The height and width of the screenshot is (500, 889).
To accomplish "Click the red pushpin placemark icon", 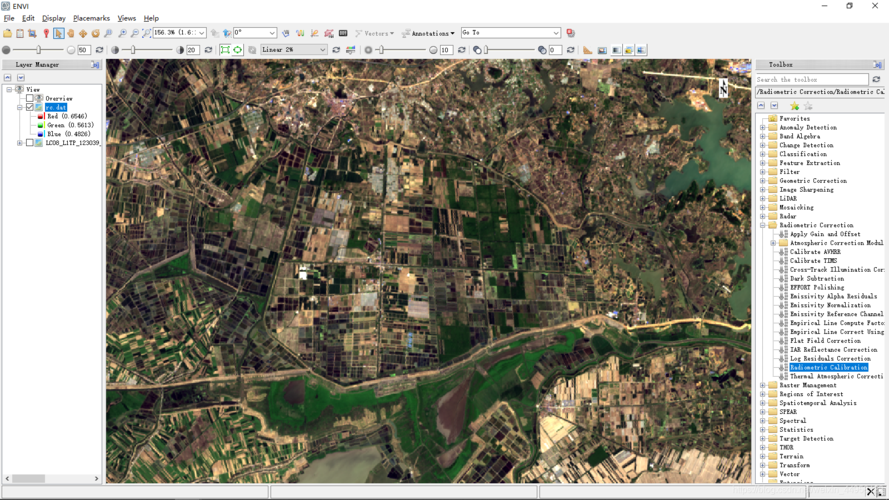I will 46,33.
